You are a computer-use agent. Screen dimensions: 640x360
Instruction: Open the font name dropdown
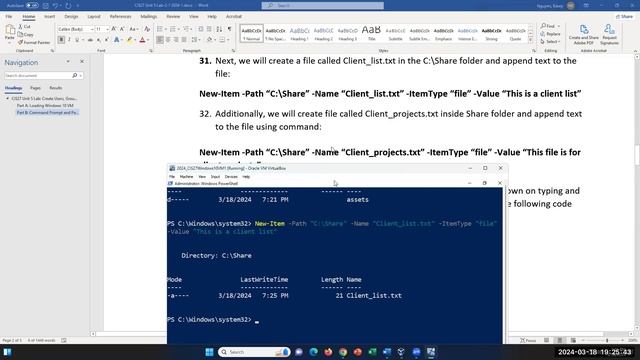(x=92, y=29)
